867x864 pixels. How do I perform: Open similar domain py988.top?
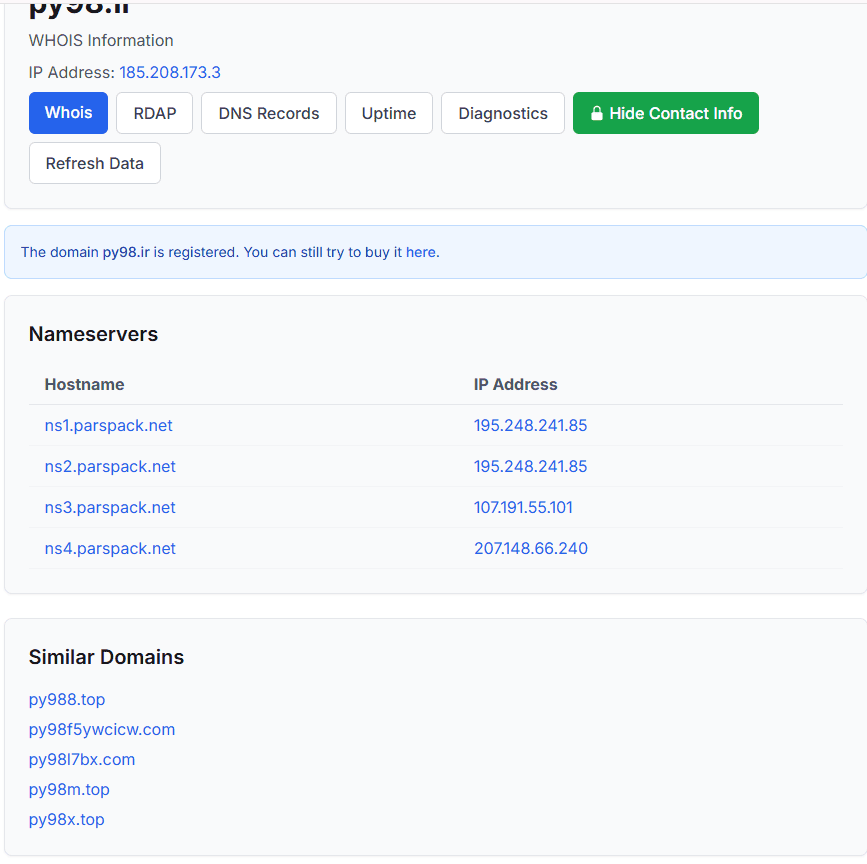[67, 699]
